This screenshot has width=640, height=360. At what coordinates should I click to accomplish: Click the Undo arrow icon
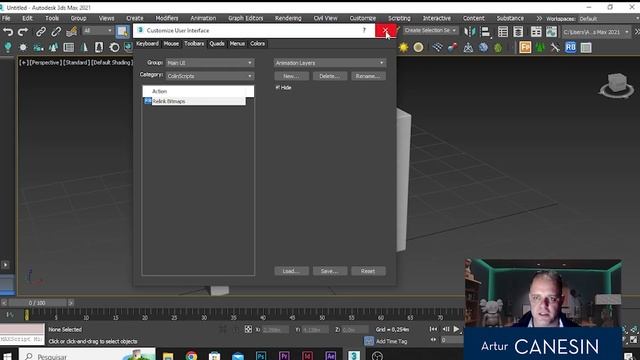click(x=8, y=31)
